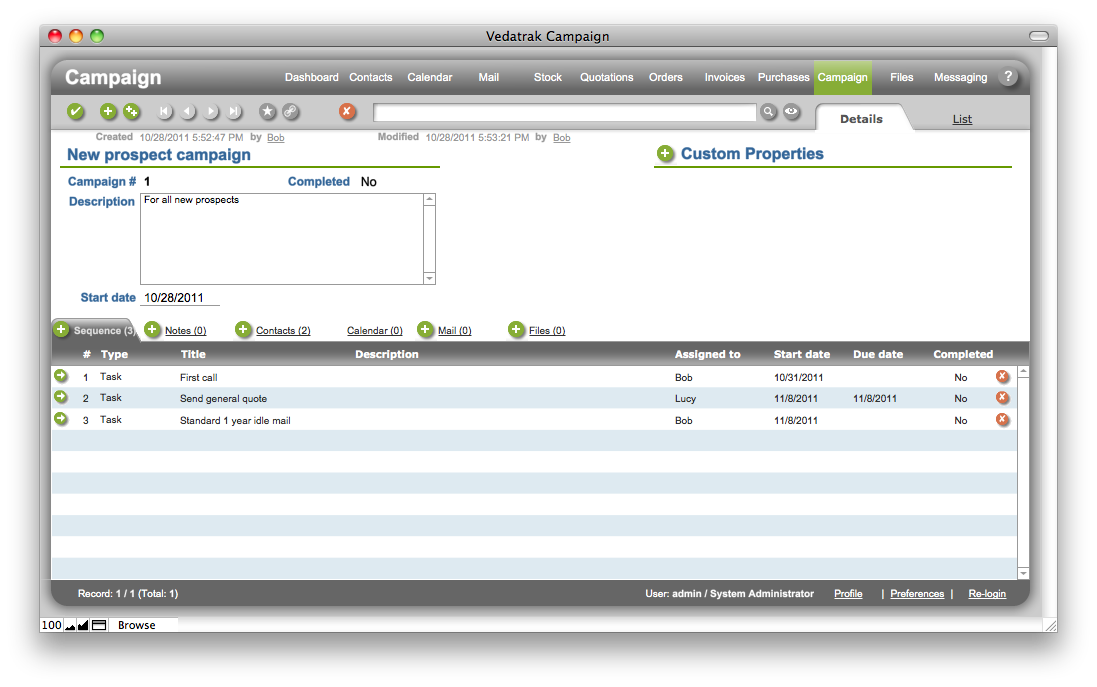Go to the last record
1097x687 pixels.
pos(234,111)
